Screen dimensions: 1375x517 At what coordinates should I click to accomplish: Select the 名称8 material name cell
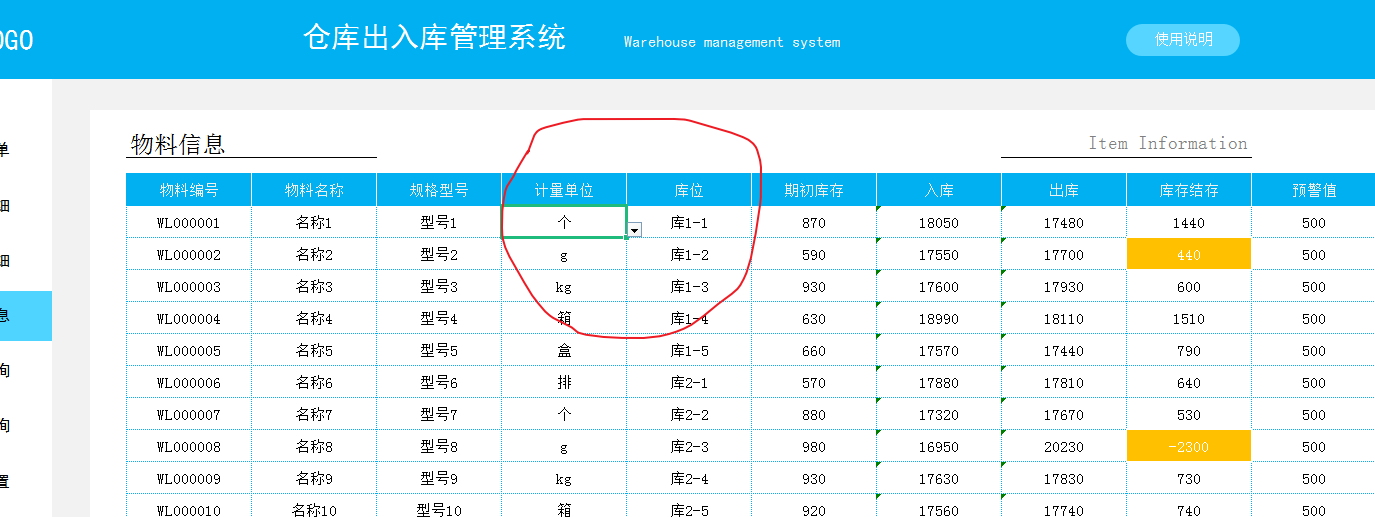314,447
